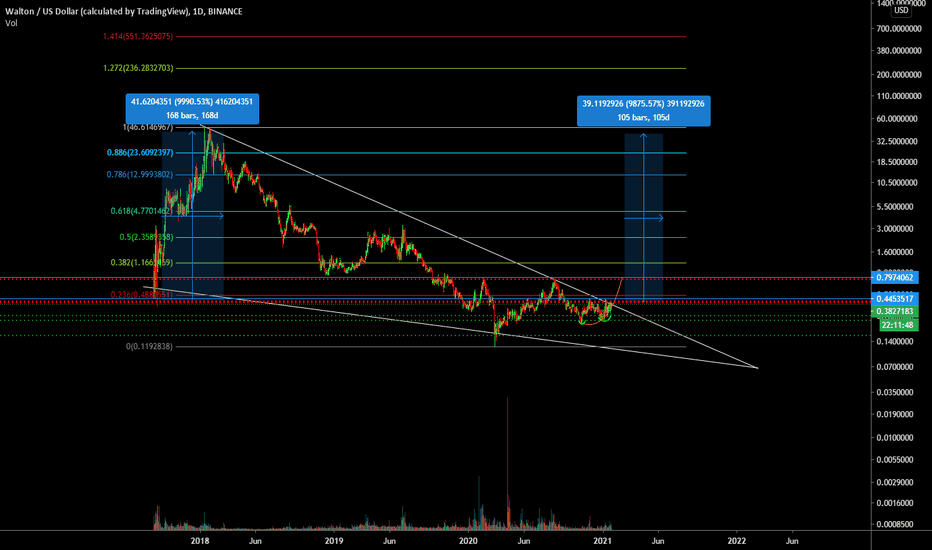Select the 1.414(551.3625075) Fibonacci label

click(137, 36)
